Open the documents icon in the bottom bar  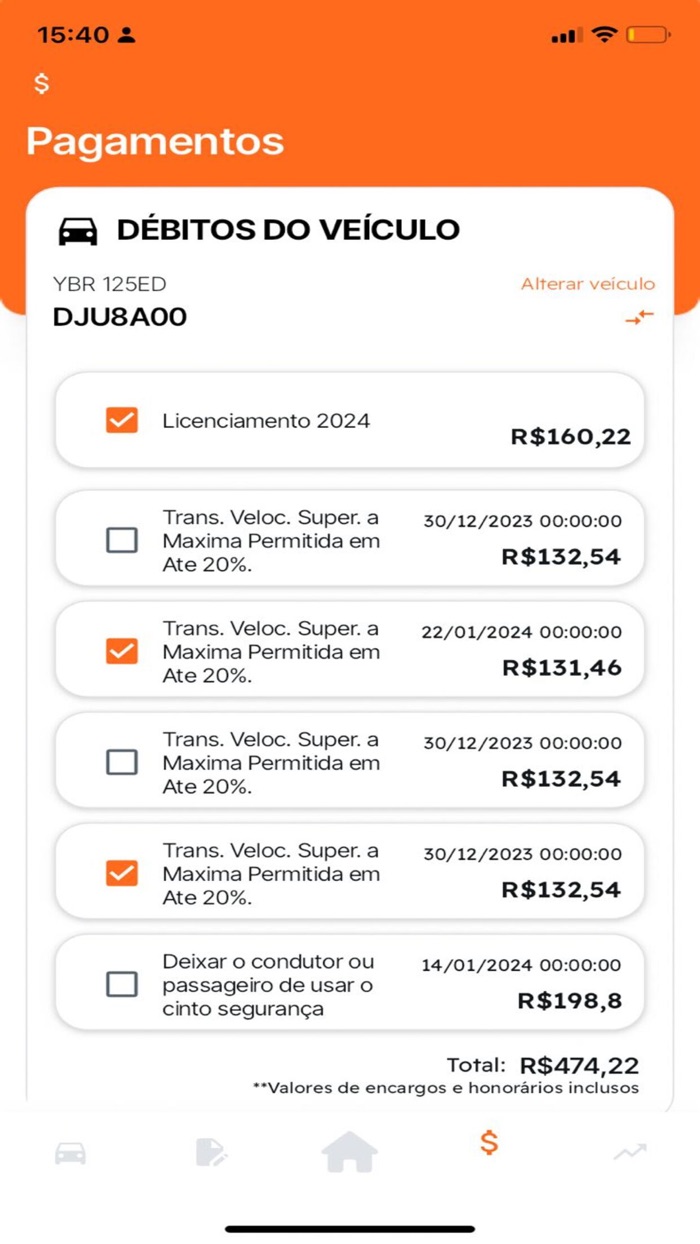210,1152
